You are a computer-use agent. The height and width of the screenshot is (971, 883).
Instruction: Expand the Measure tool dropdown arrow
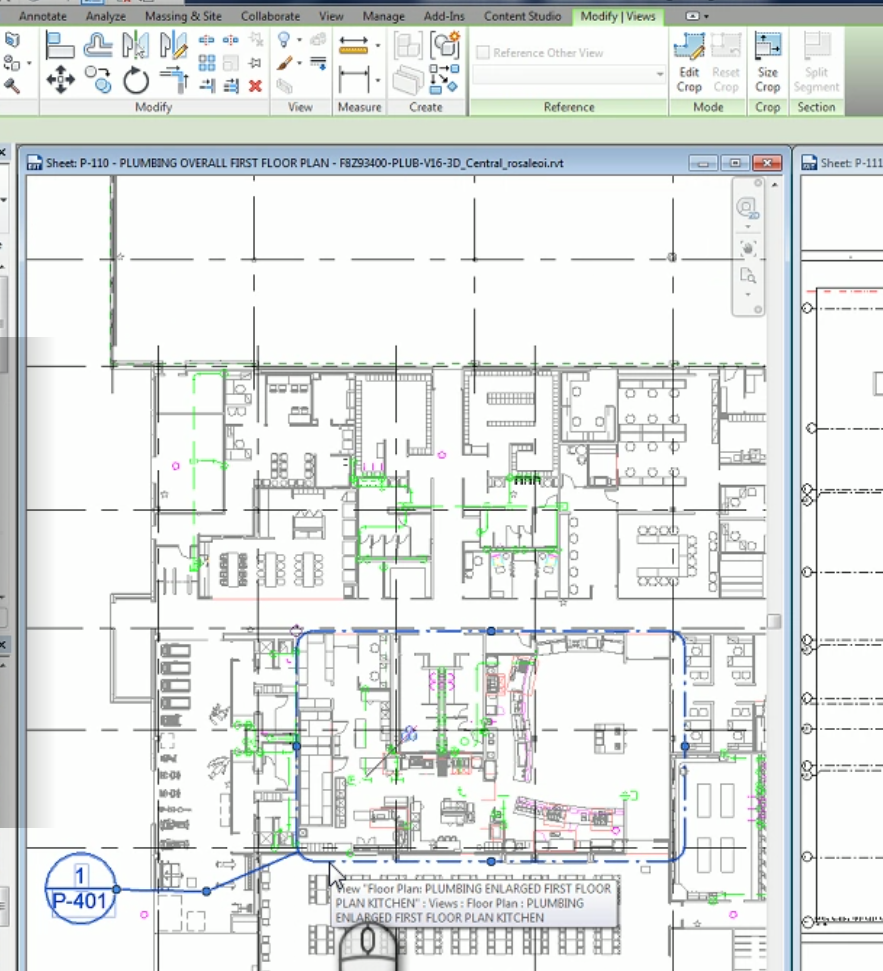click(378, 44)
